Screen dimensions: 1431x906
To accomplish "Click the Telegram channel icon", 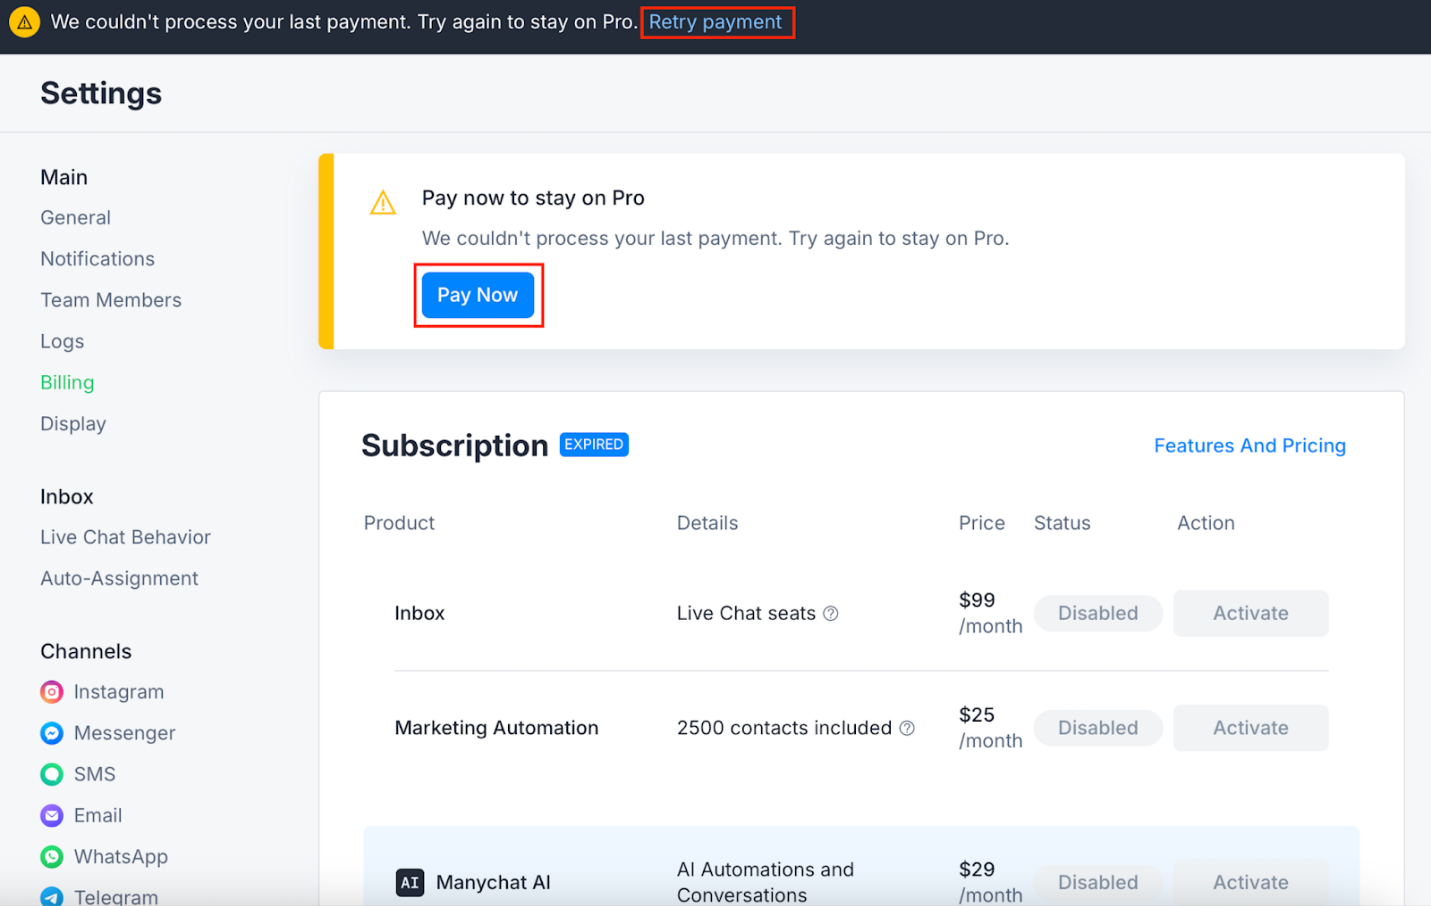I will point(52,896).
